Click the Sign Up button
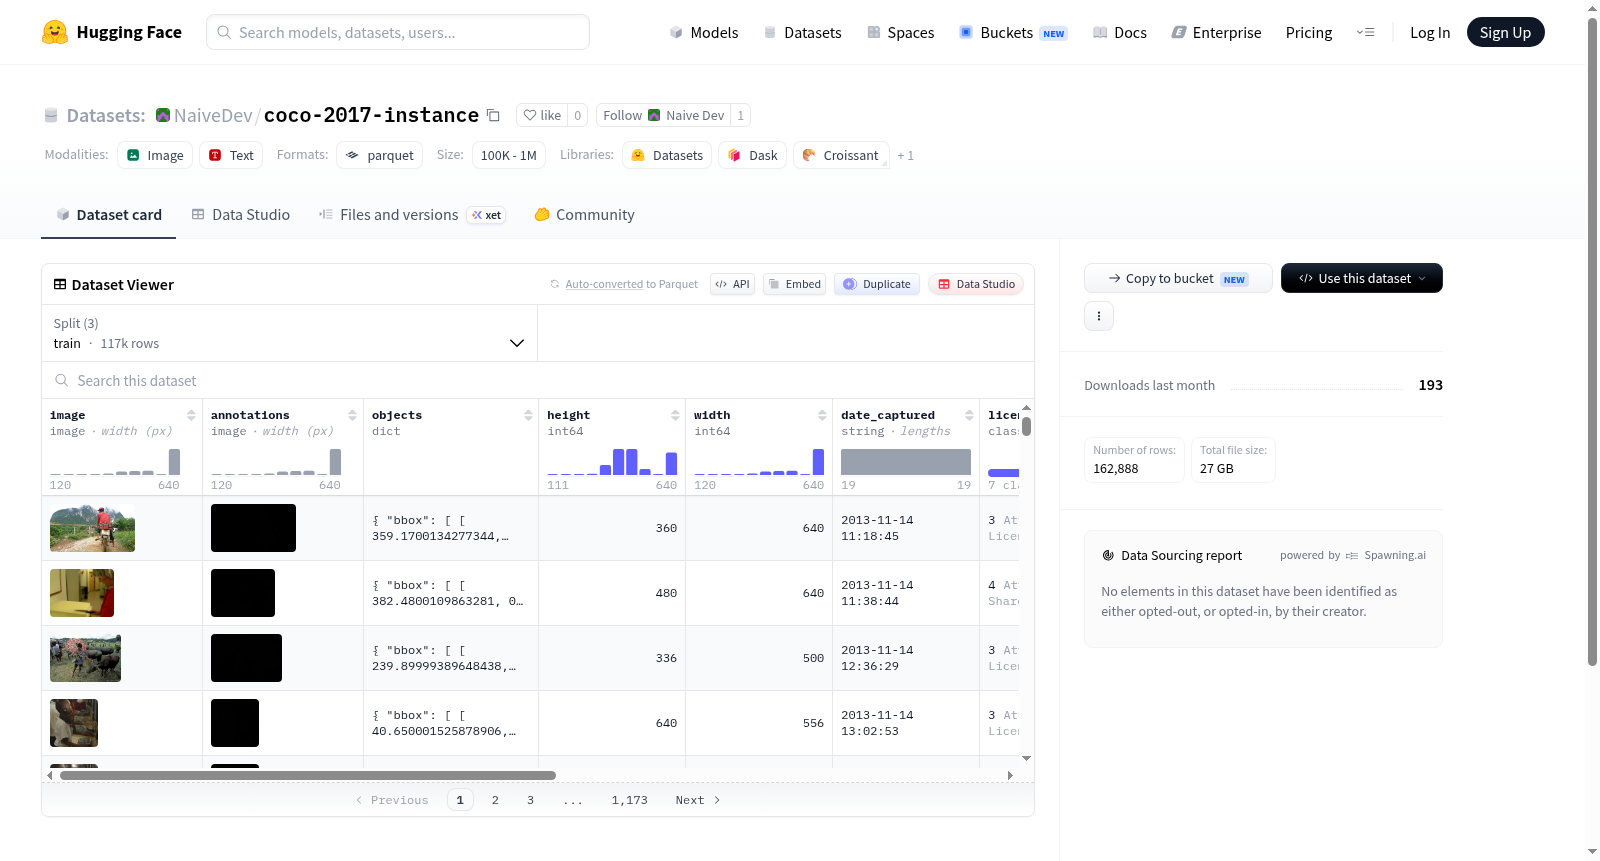Screen dimensions: 1600x861 tap(1505, 32)
